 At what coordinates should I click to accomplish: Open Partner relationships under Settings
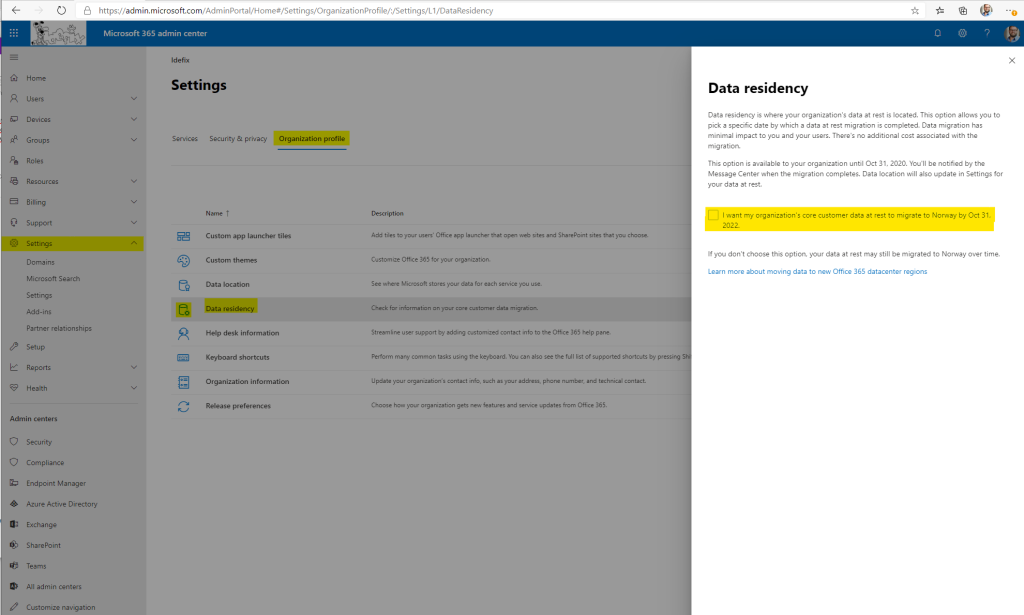[x=59, y=328]
